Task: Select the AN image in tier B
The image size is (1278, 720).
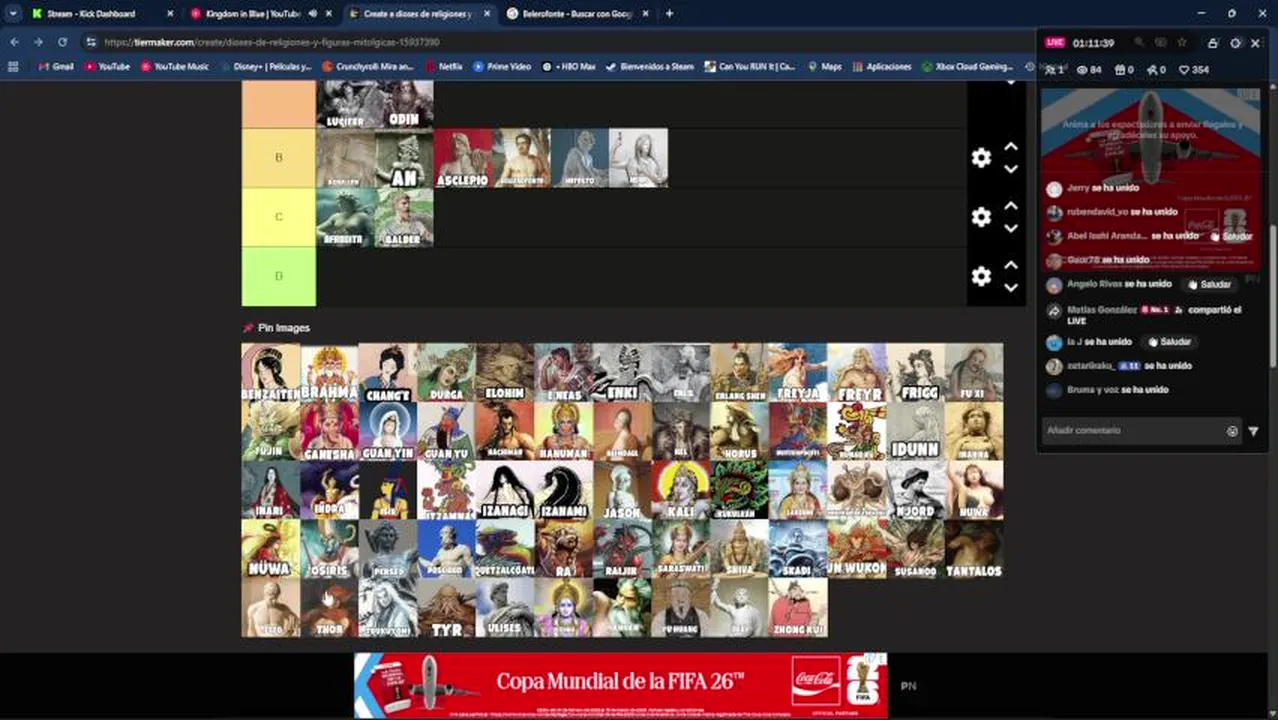Action: pyautogui.click(x=404, y=158)
